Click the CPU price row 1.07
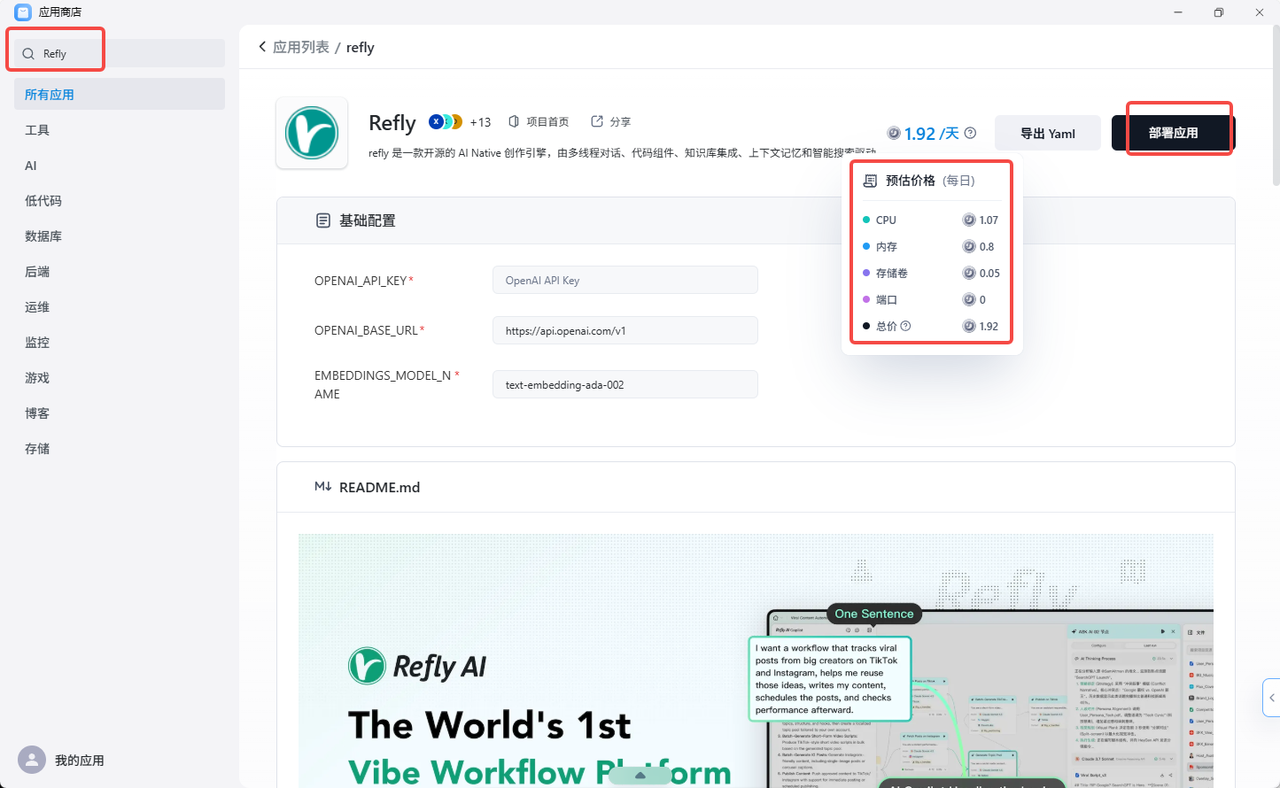Image resolution: width=1280 pixels, height=788 pixels. coord(930,220)
